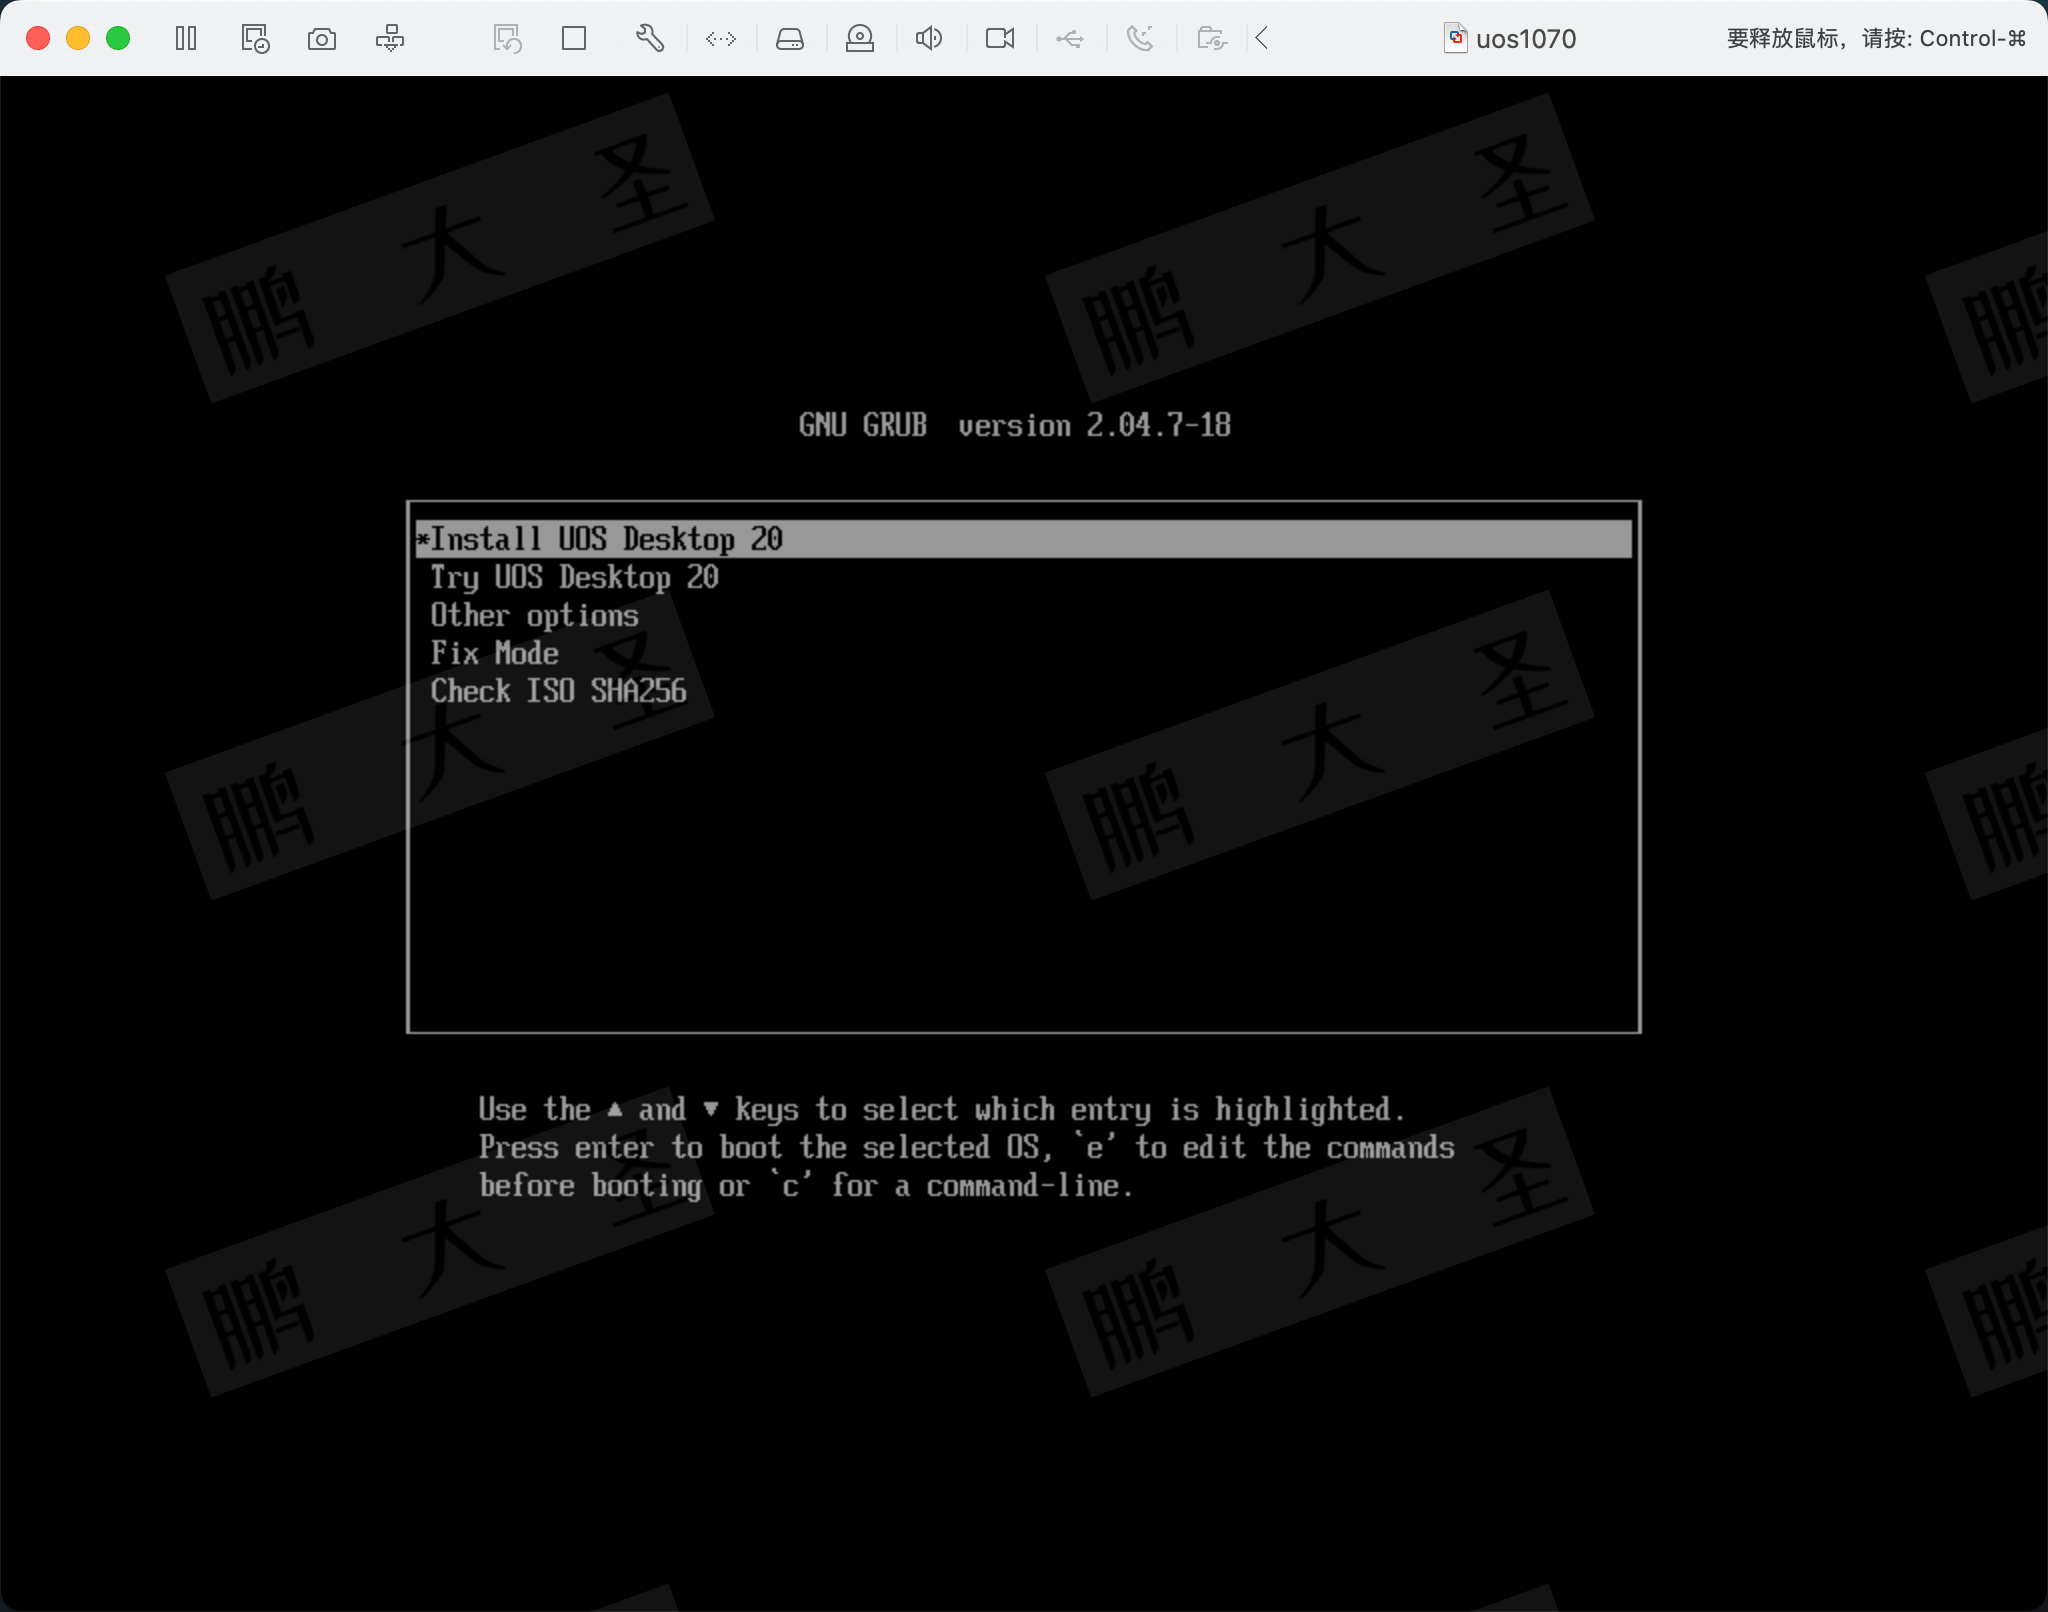The width and height of the screenshot is (2048, 1612).
Task: Click "GNU GRUB version 2.04.7-18" header
Action: pyautogui.click(x=1015, y=425)
